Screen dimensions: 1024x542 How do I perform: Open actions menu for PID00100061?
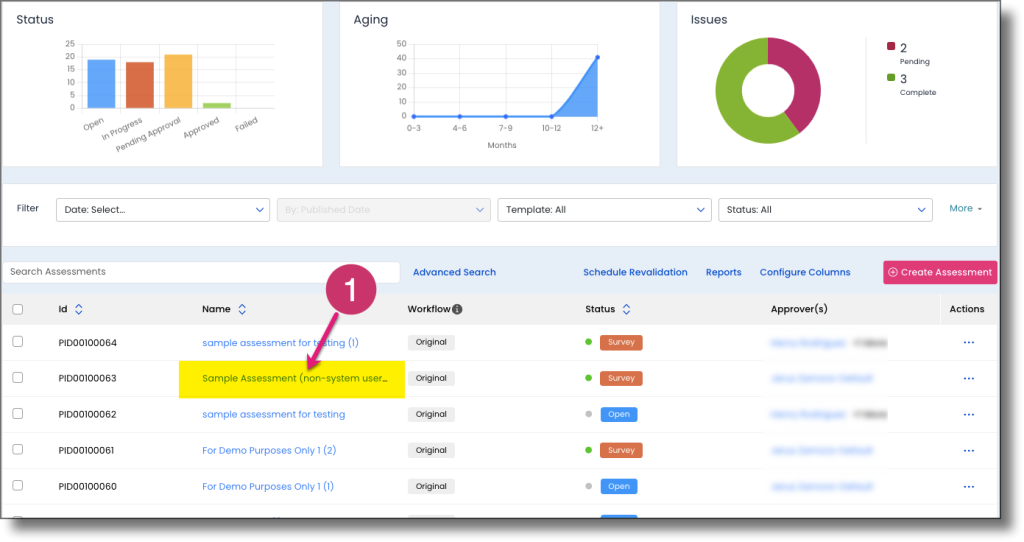[968, 451]
